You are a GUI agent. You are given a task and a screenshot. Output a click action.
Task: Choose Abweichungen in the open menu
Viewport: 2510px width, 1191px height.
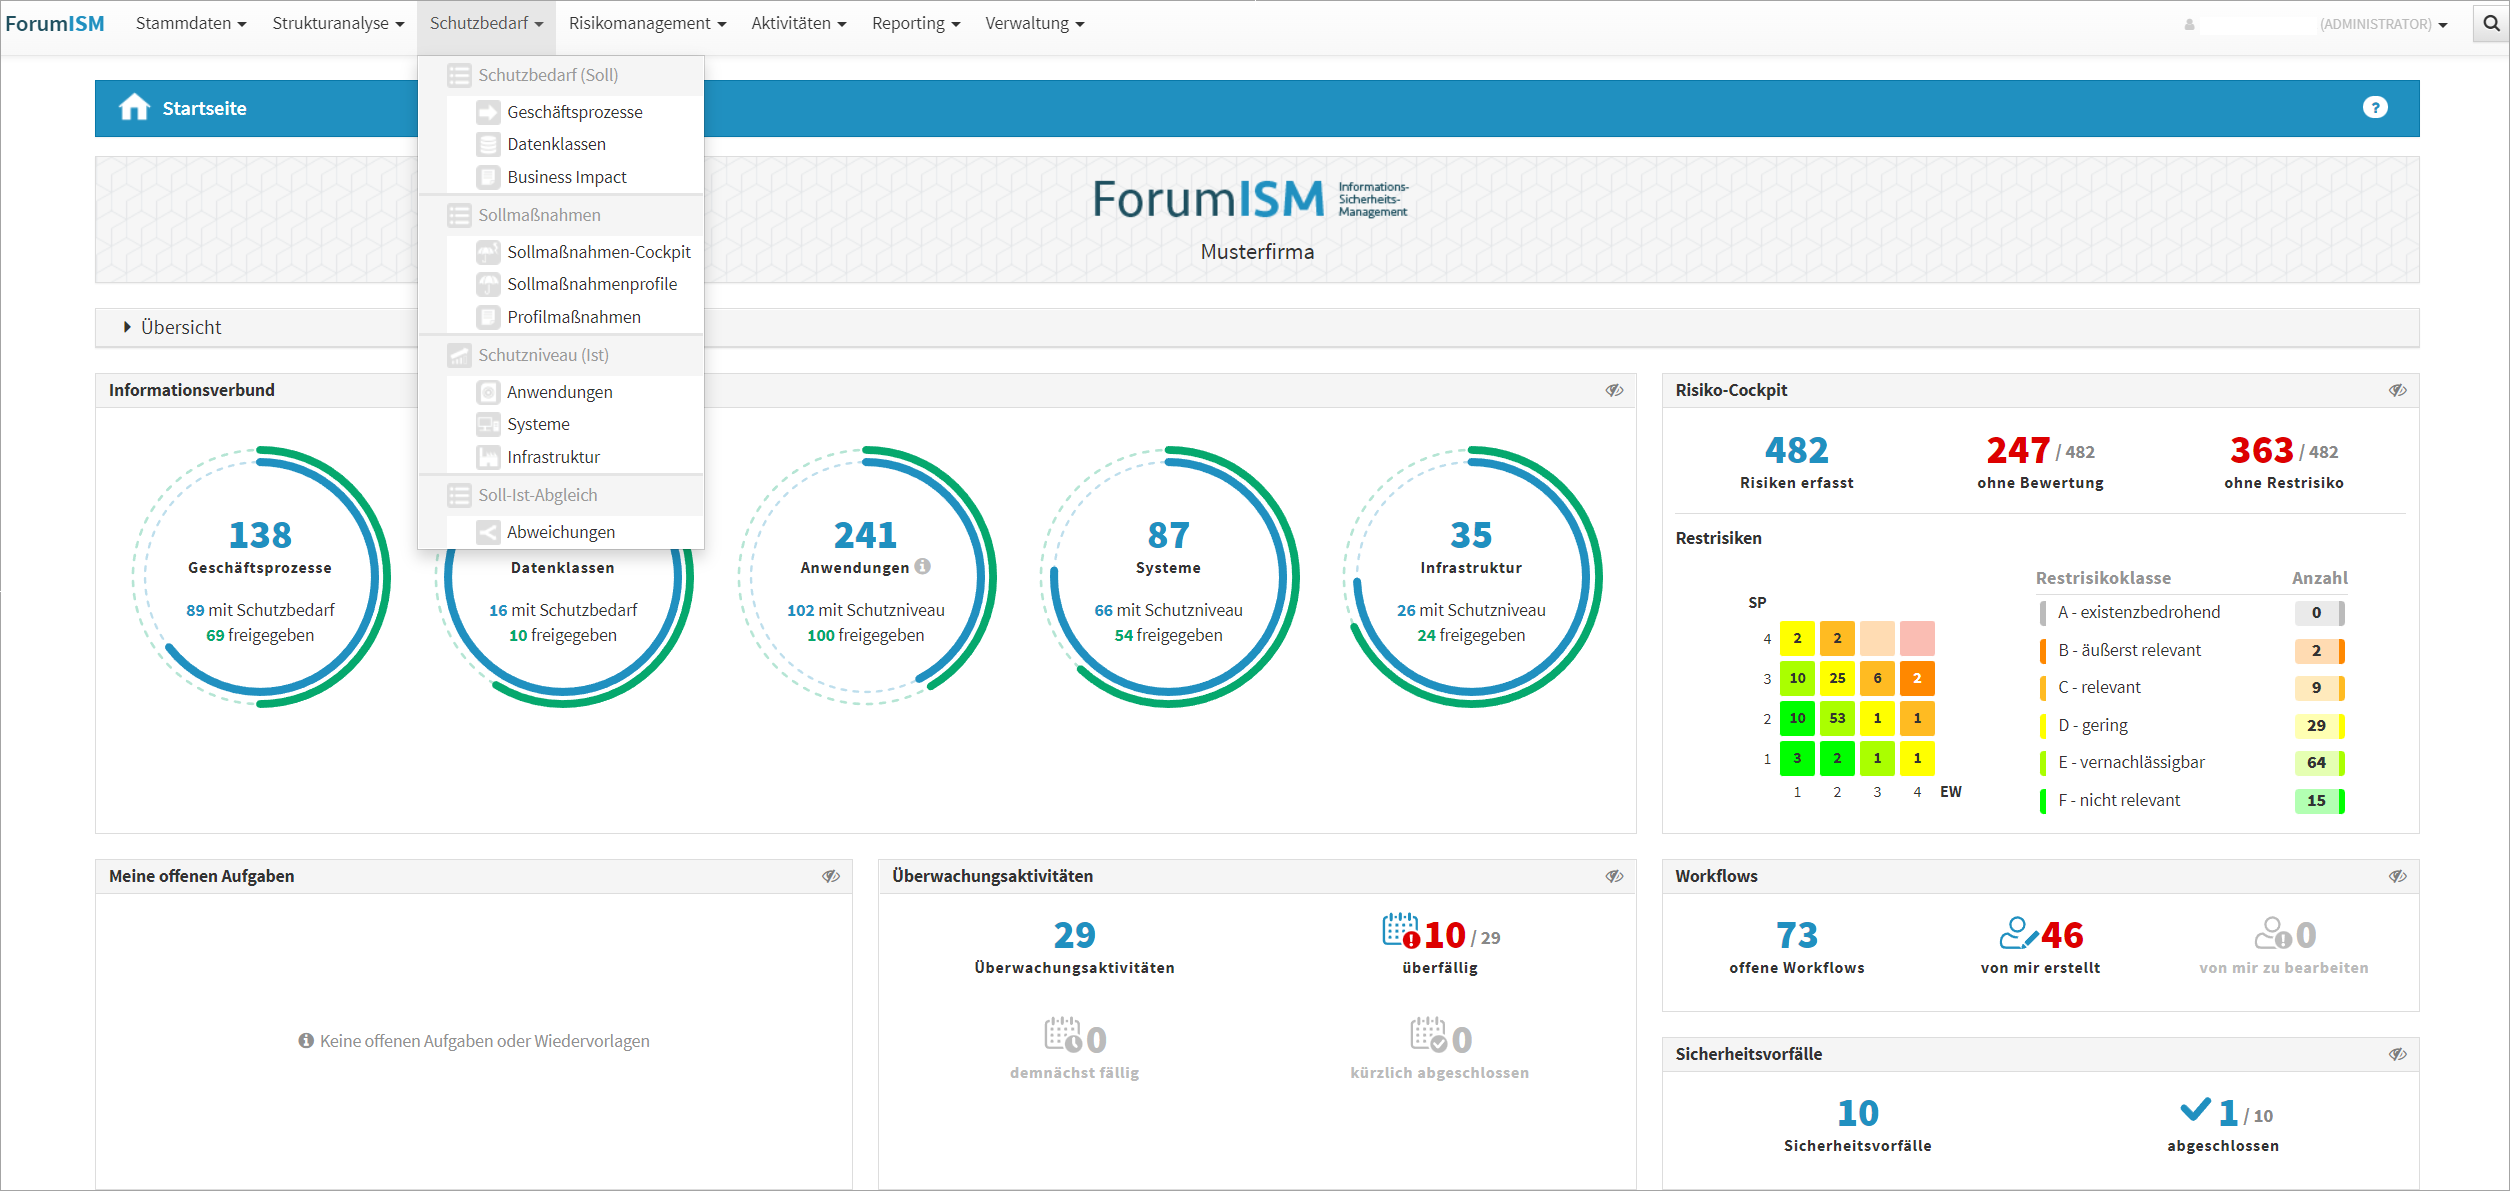(x=560, y=532)
